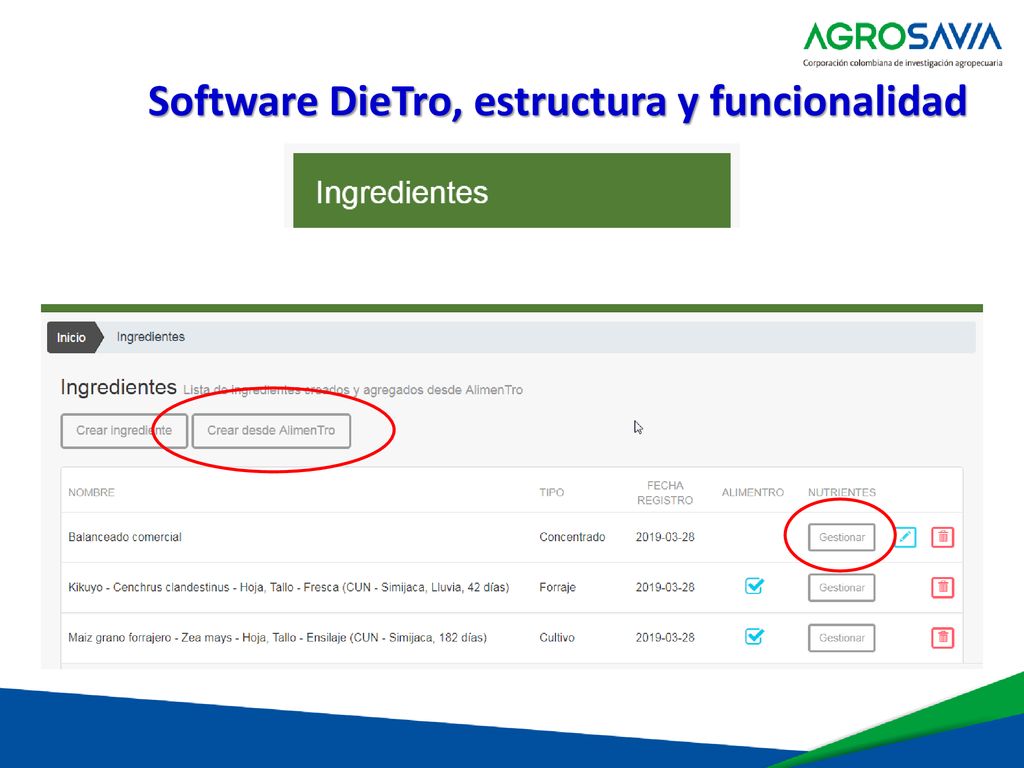Viewport: 1024px width, 768px height.
Task: Click the FECHA REGISTRO column header
Action: tap(665, 492)
